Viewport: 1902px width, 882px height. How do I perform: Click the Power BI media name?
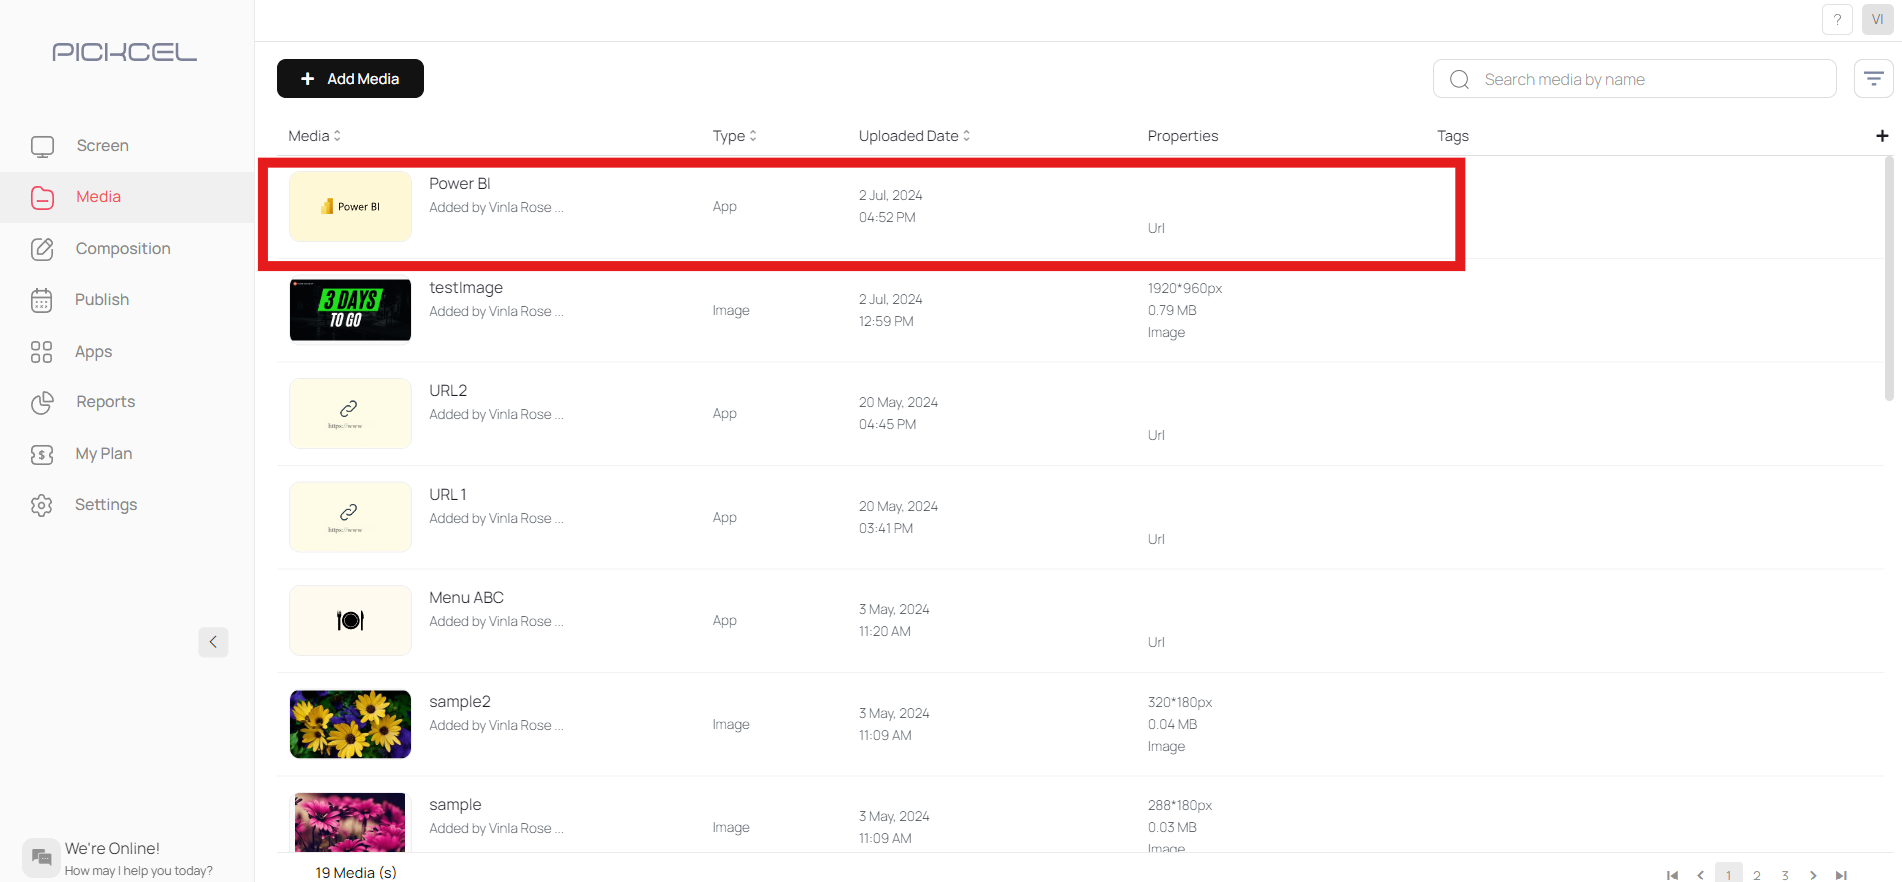pyautogui.click(x=460, y=184)
